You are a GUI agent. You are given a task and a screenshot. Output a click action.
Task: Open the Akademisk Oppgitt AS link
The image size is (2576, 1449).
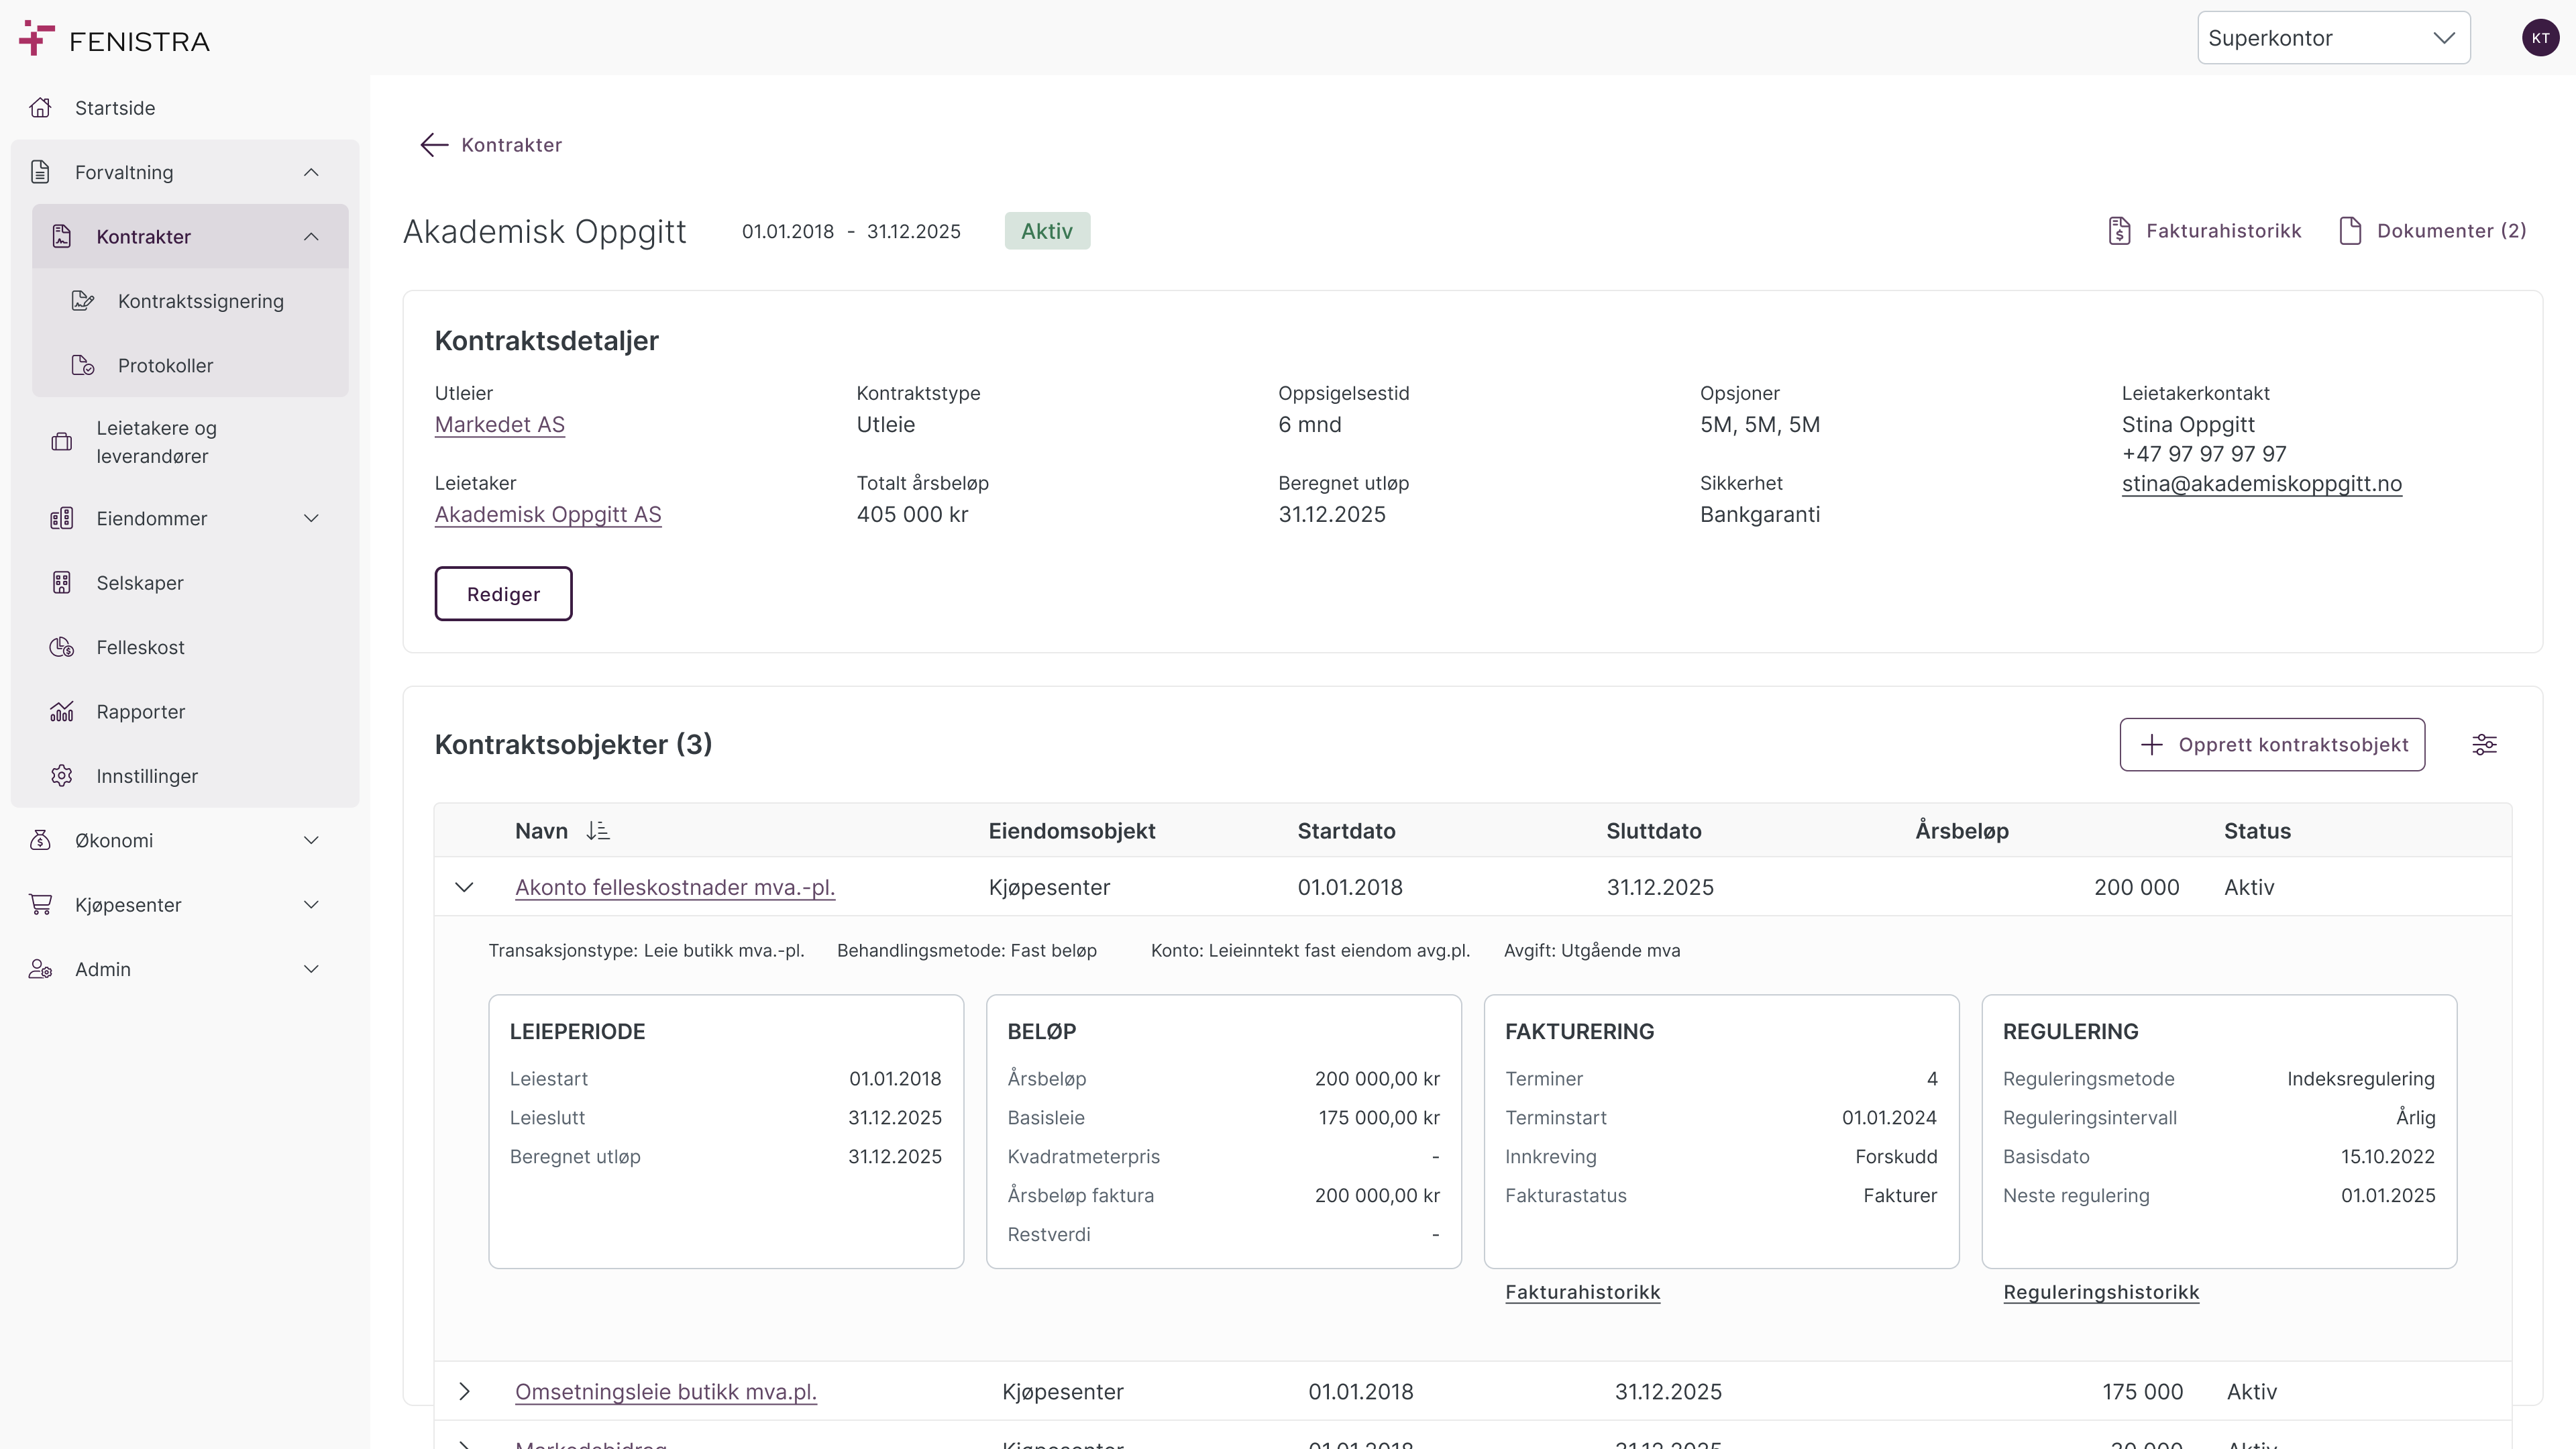point(548,515)
